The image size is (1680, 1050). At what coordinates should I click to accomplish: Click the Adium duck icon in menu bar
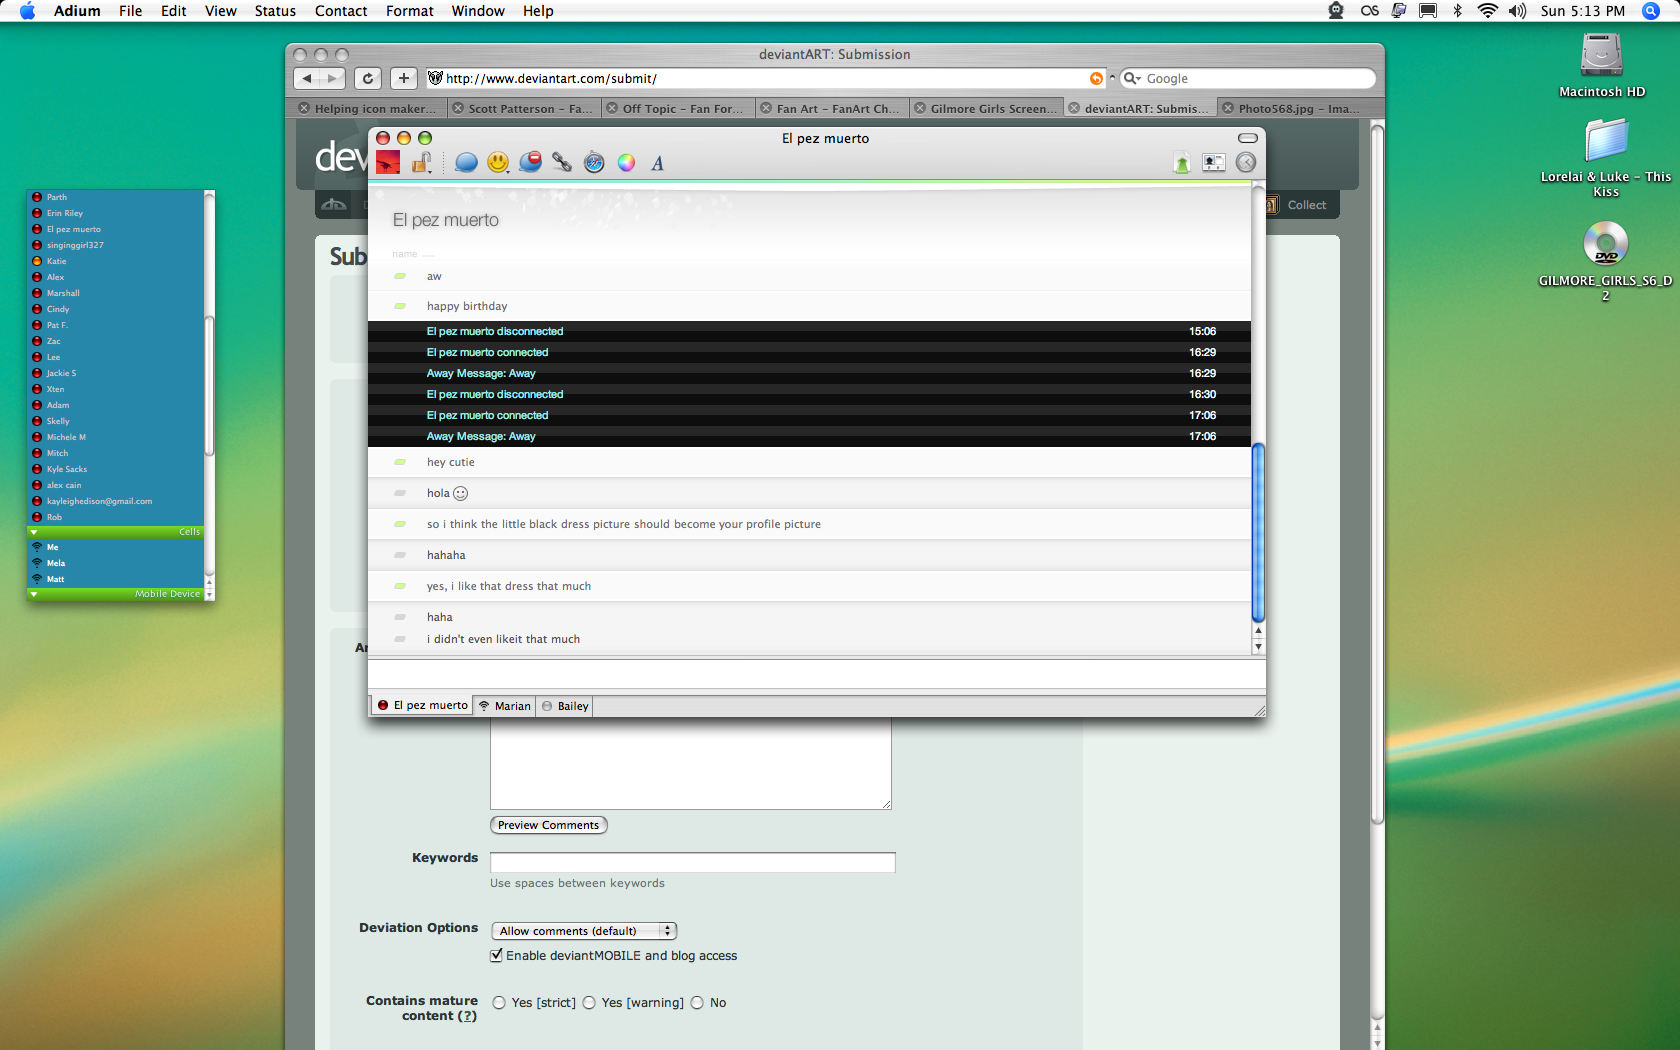point(1335,11)
